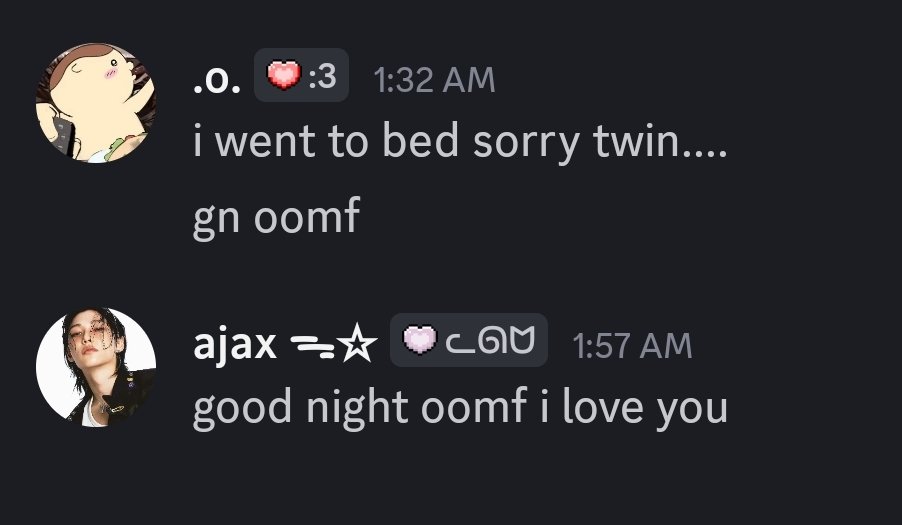Open the cartoon avatar of user .o.
Viewport: 902px width, 525px height.
(x=96, y=104)
